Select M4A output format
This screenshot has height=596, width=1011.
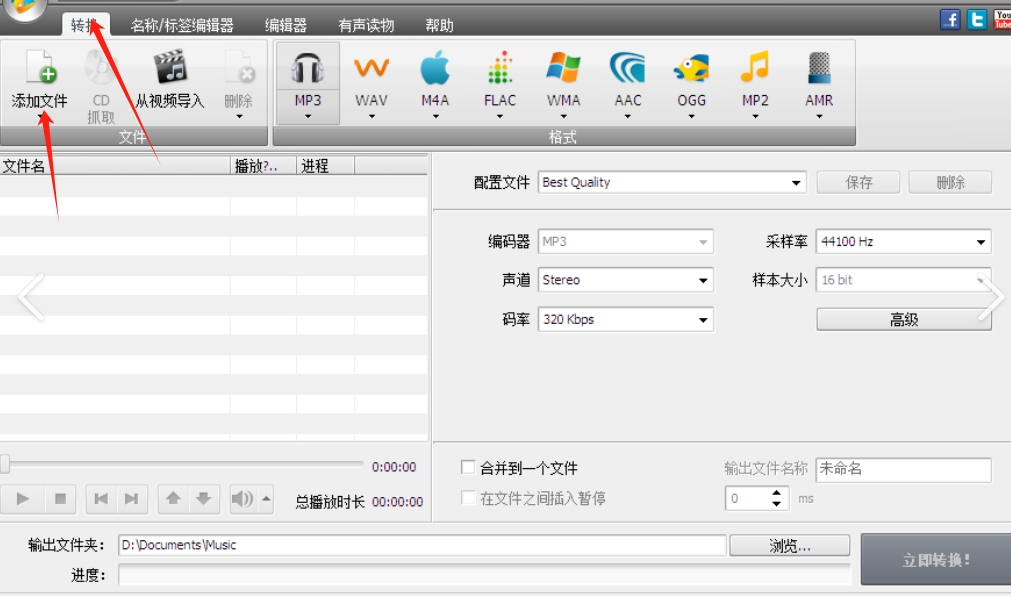(435, 67)
